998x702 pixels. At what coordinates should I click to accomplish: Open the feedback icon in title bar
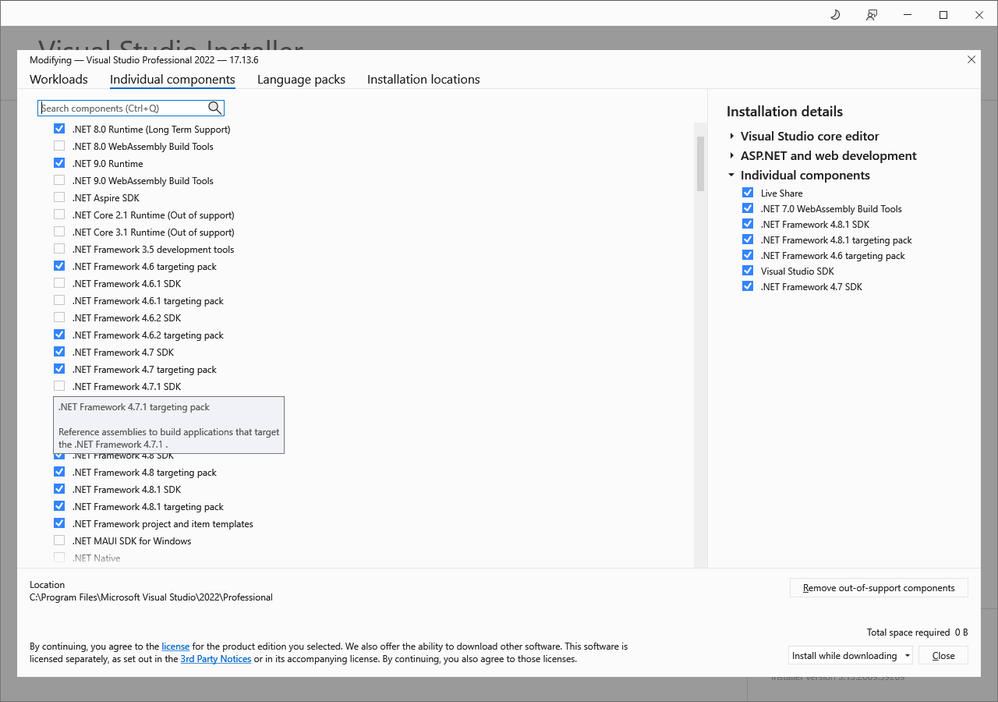click(x=871, y=15)
